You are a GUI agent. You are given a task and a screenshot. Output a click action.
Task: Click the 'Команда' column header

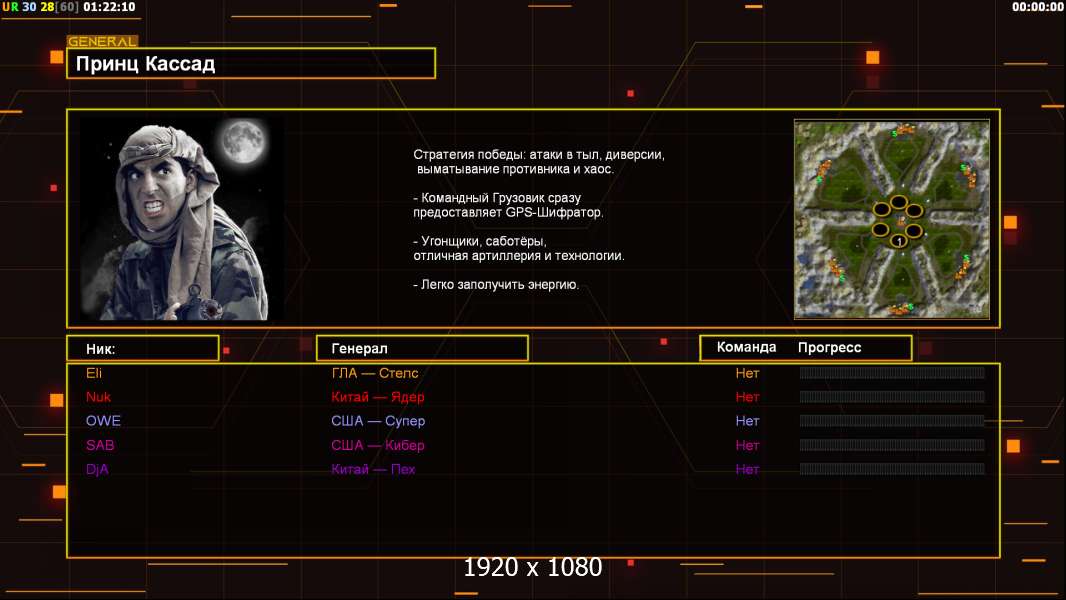[x=746, y=347]
